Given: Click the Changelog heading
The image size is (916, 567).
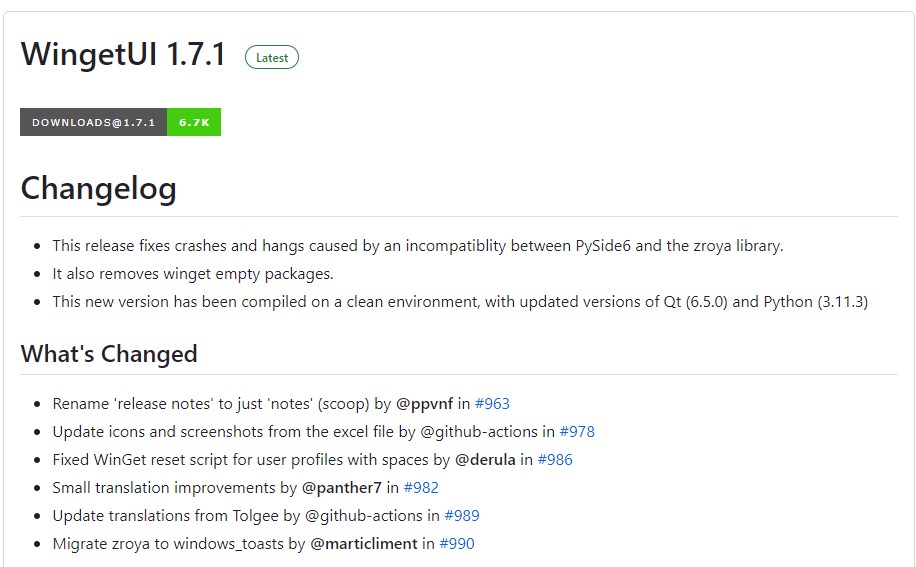Looking at the screenshot, I should [98, 189].
